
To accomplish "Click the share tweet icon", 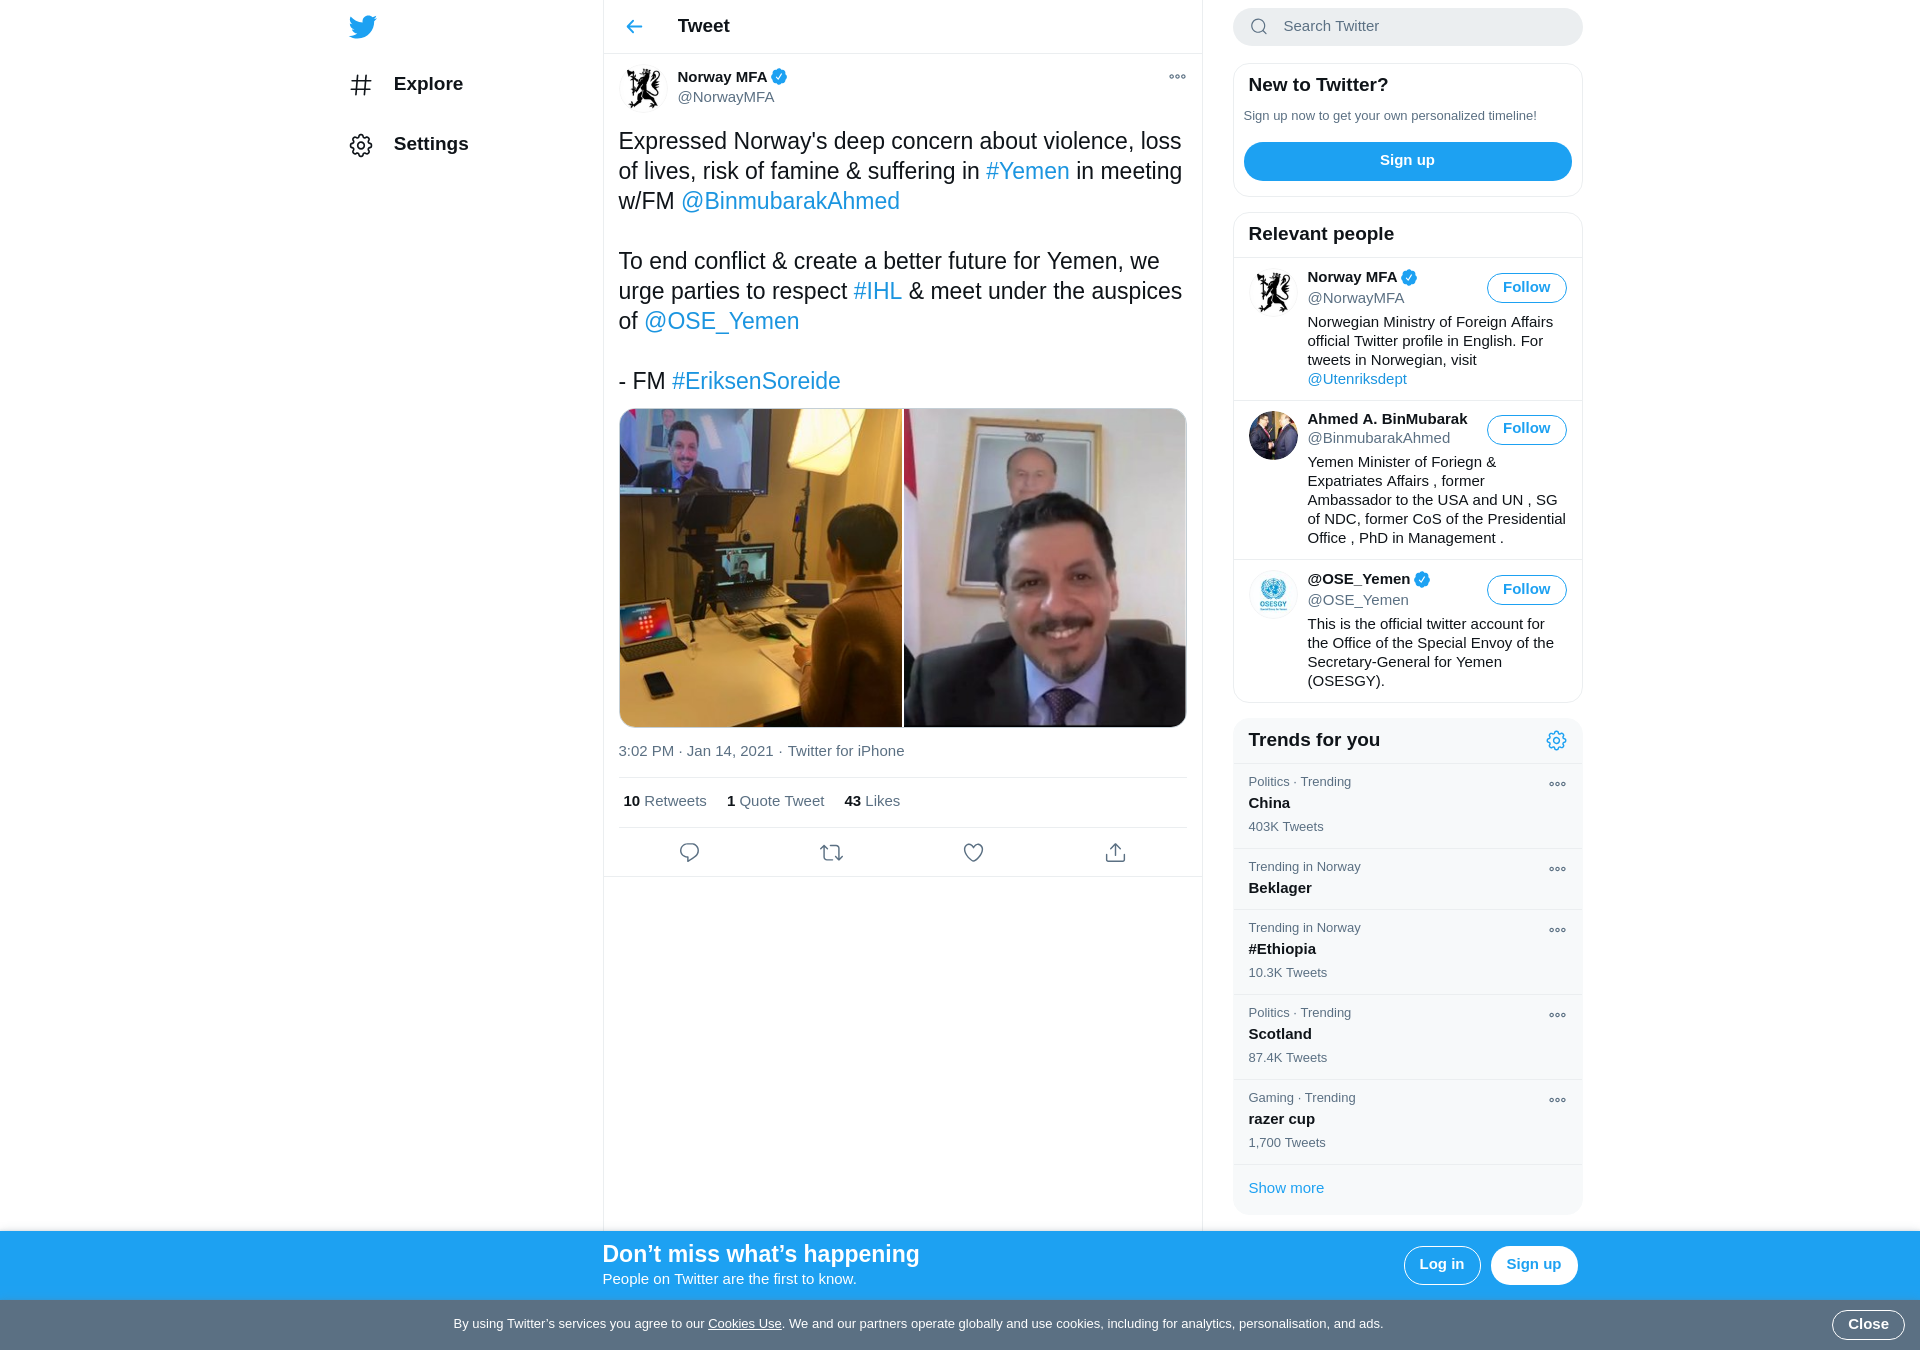I will click(1115, 853).
